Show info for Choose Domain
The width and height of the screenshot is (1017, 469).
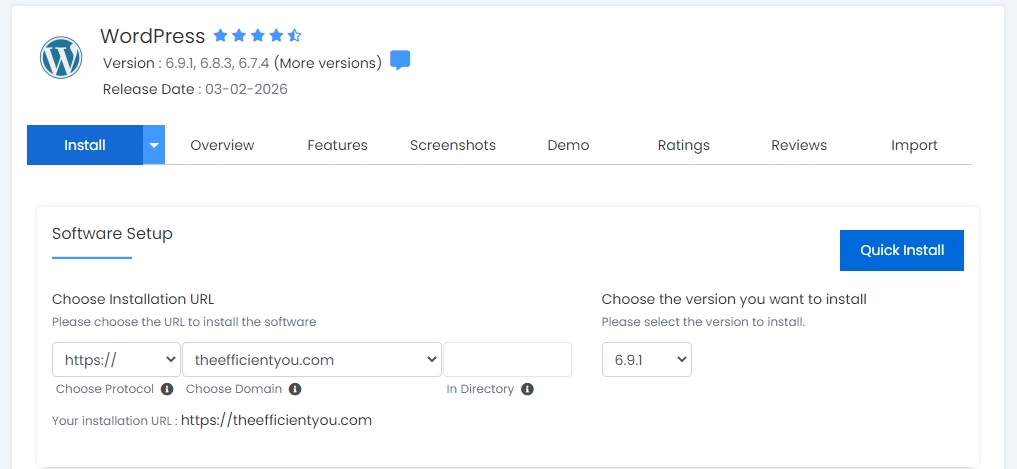295,389
